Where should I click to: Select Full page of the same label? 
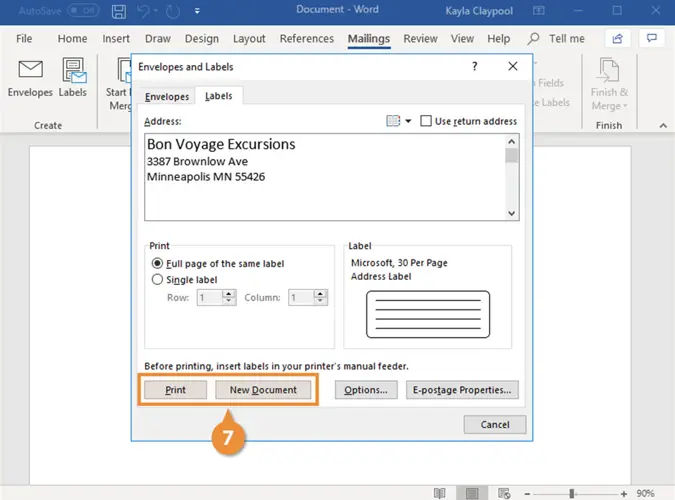157,263
